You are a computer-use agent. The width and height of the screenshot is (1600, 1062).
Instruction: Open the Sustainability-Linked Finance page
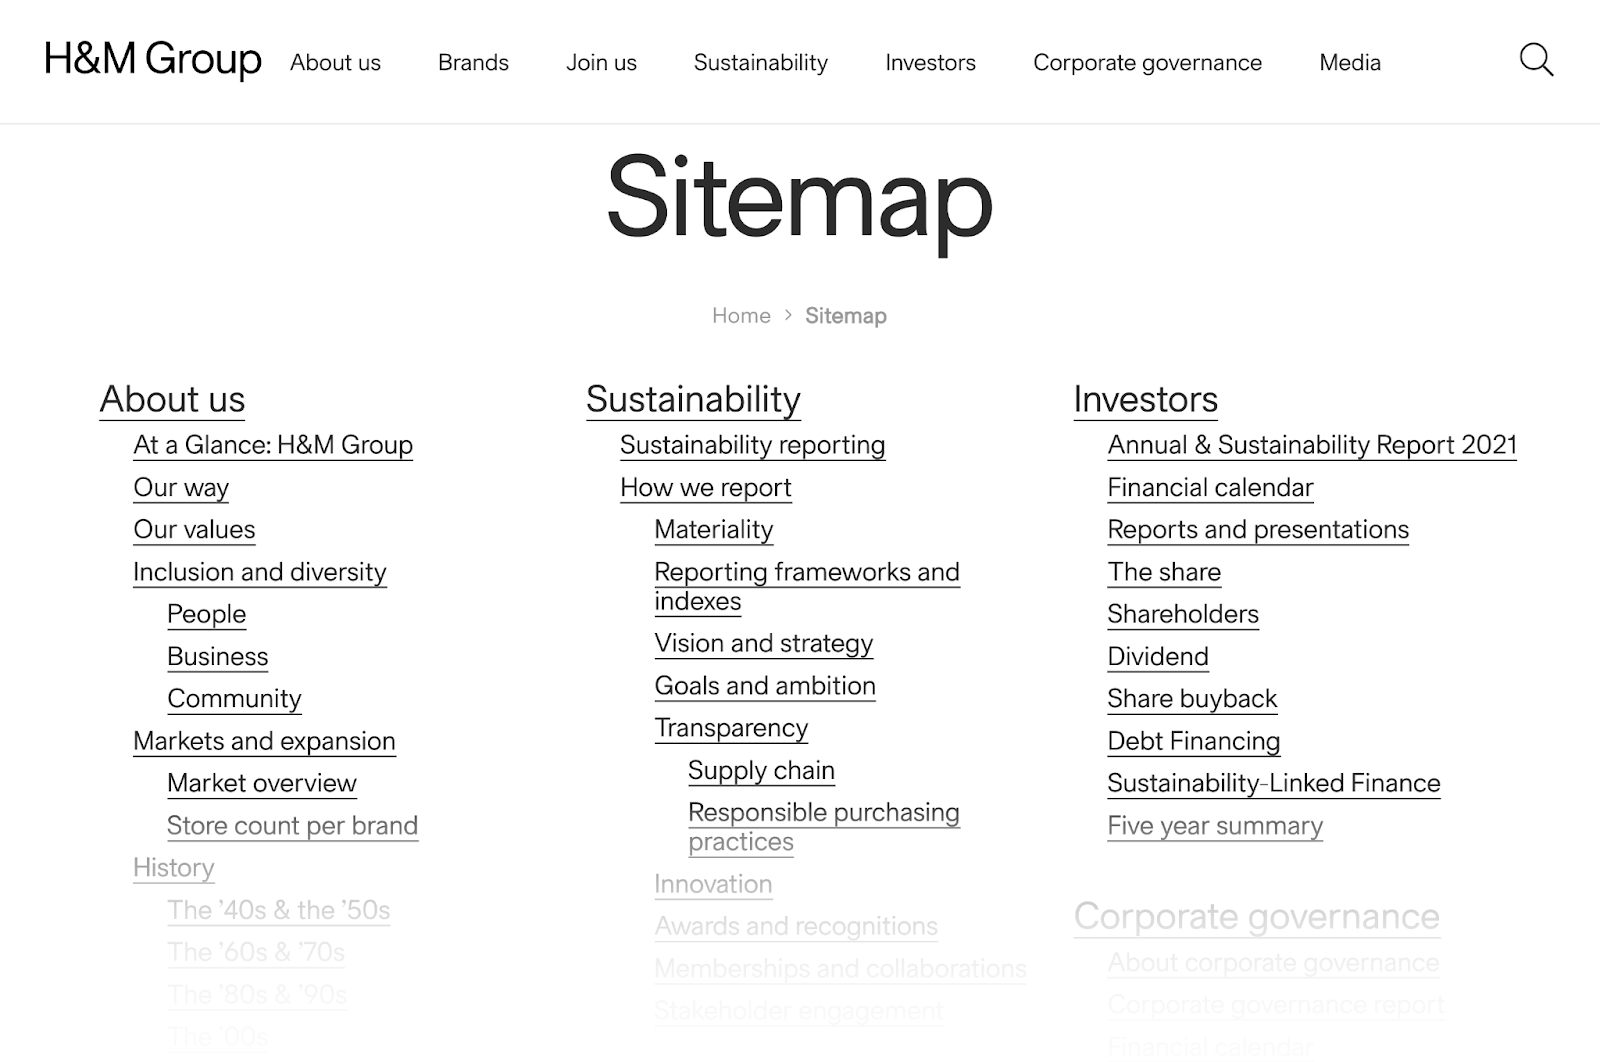(x=1273, y=783)
